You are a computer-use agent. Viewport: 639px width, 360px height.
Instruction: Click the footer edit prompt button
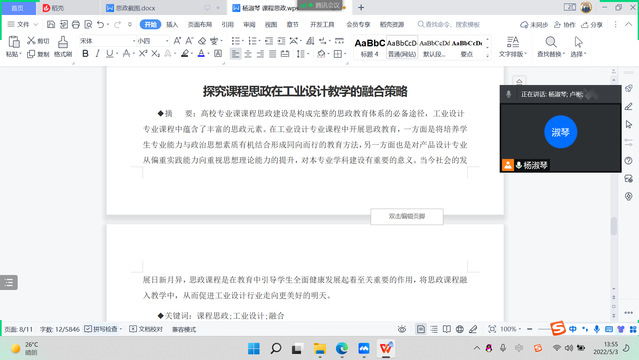click(x=407, y=216)
